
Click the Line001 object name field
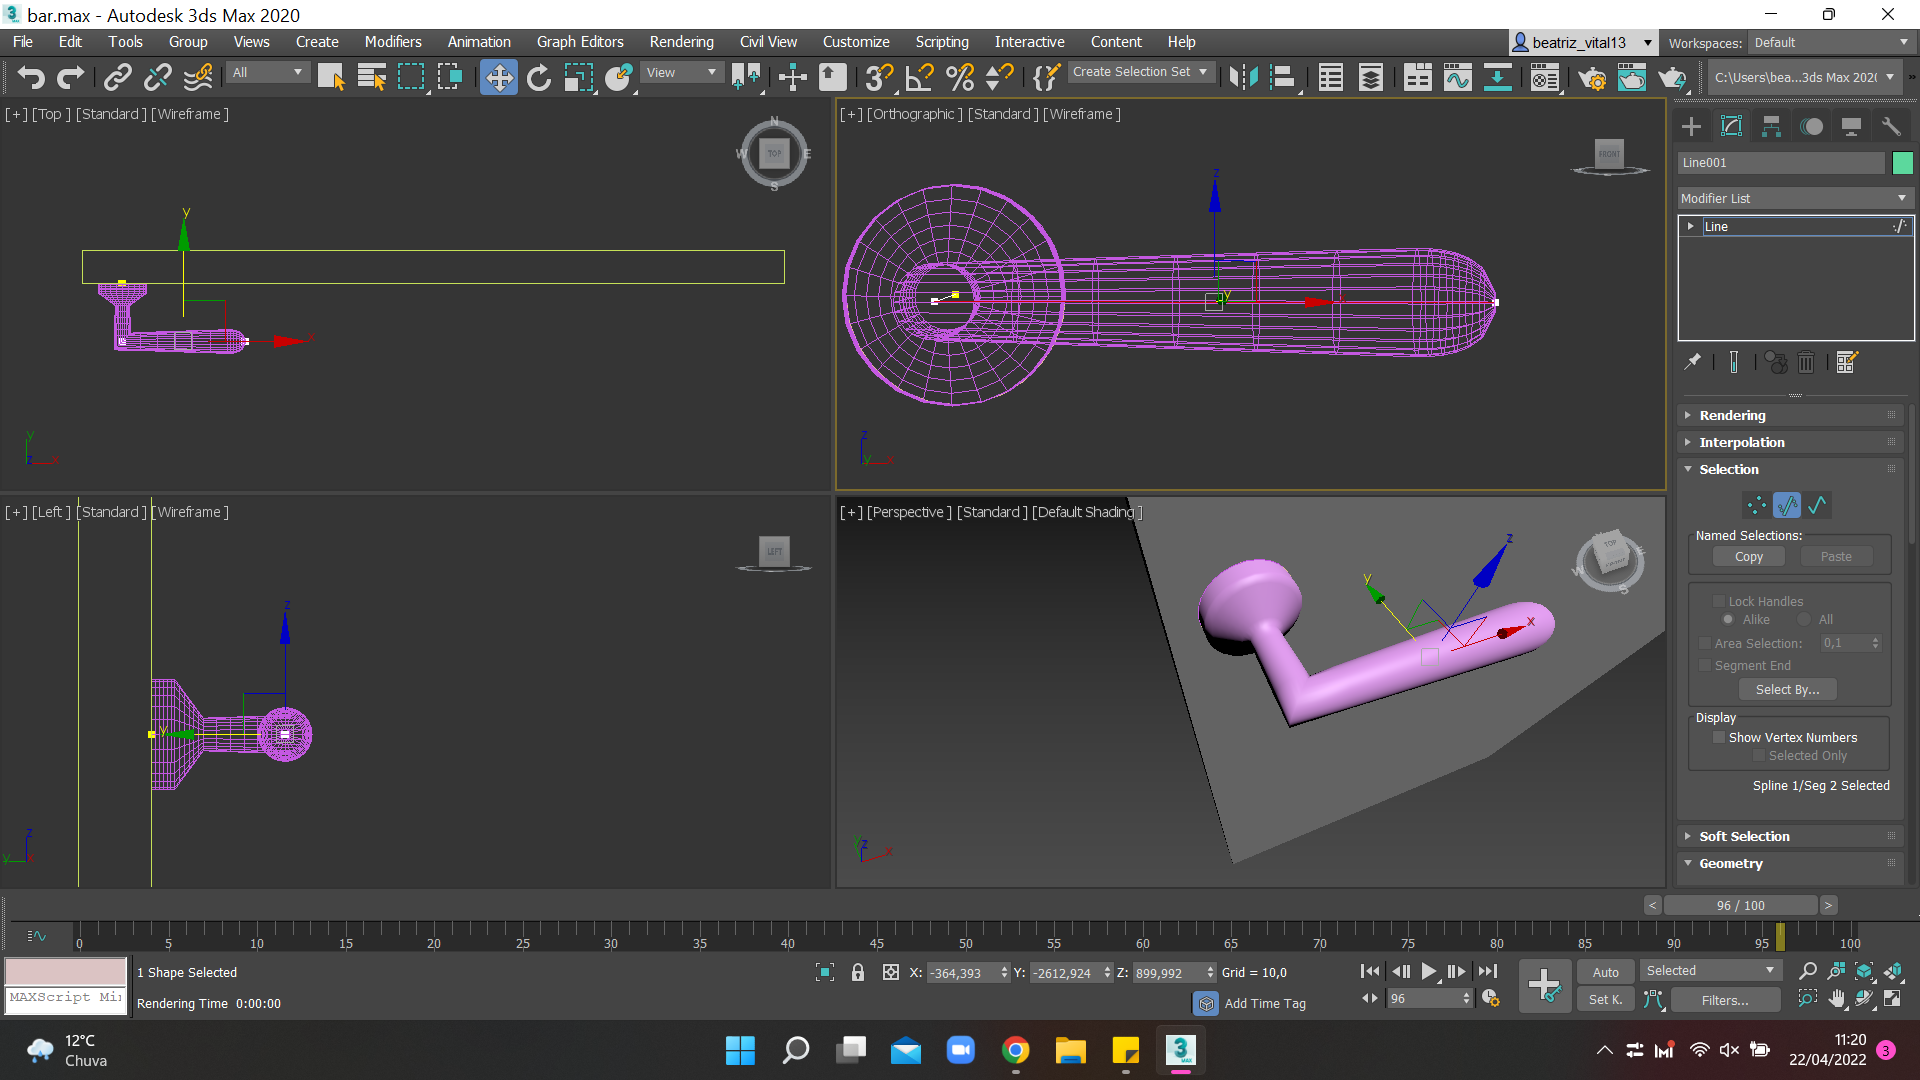coord(1780,162)
